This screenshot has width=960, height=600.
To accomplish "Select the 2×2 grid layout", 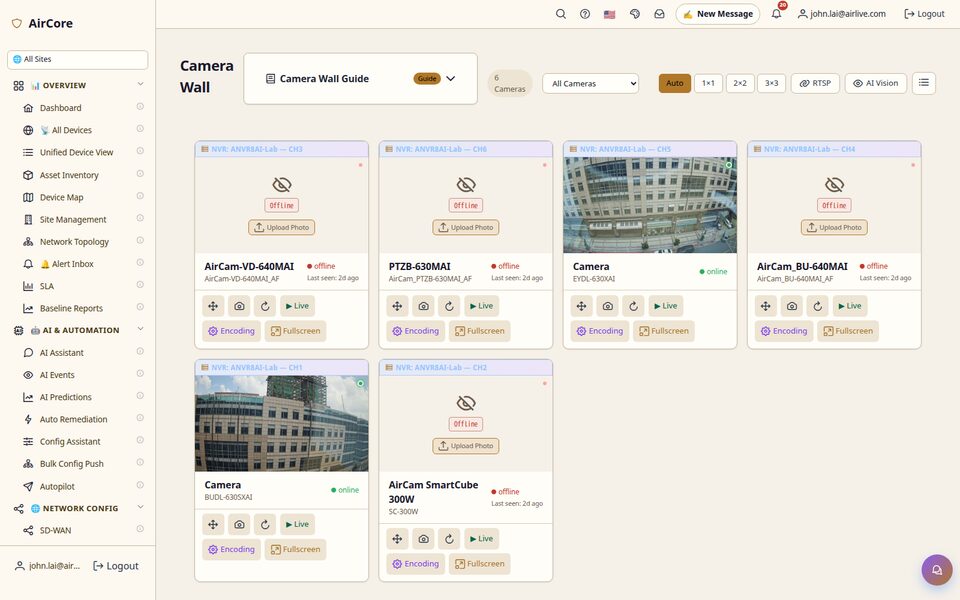I will coord(740,83).
